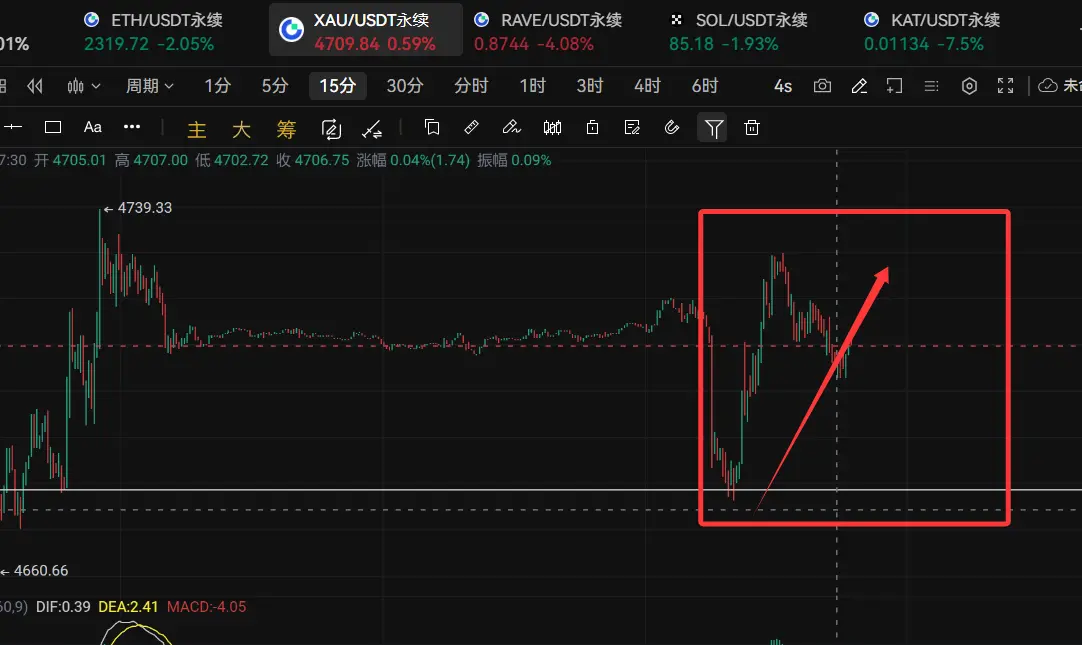
Task: Enter fullscreen with the expand icon
Action: (1005, 86)
